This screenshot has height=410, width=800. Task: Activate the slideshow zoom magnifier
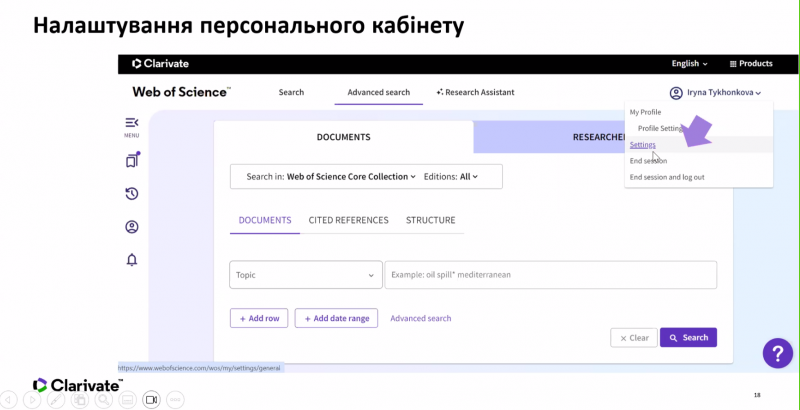click(104, 400)
